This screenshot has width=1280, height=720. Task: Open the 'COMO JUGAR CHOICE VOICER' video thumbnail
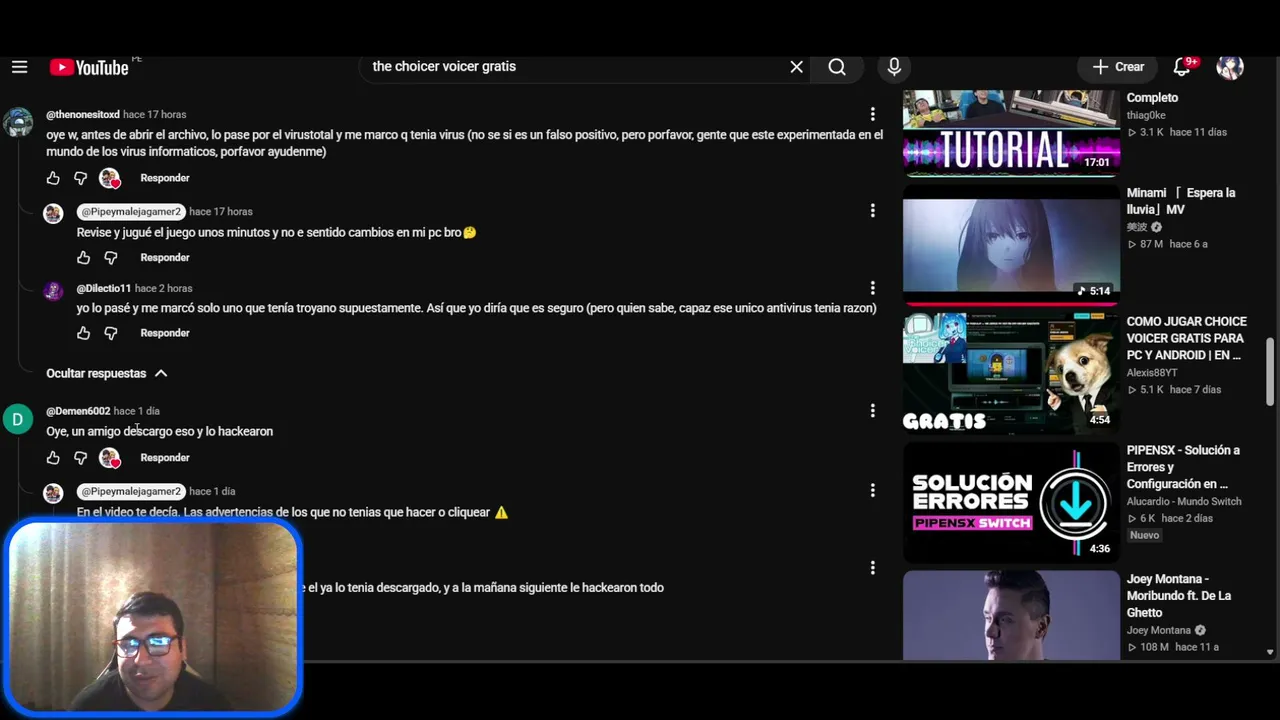[1011, 373]
